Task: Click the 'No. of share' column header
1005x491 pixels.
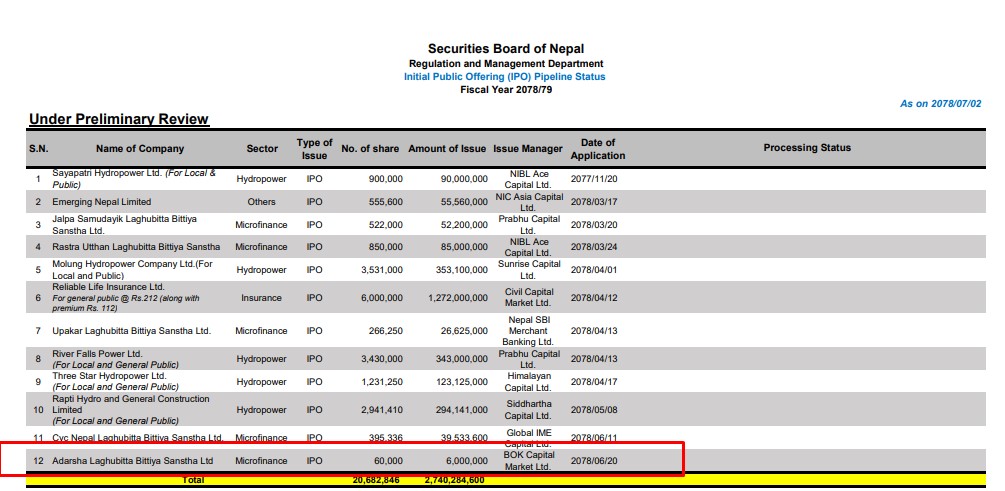Action: 370,149
